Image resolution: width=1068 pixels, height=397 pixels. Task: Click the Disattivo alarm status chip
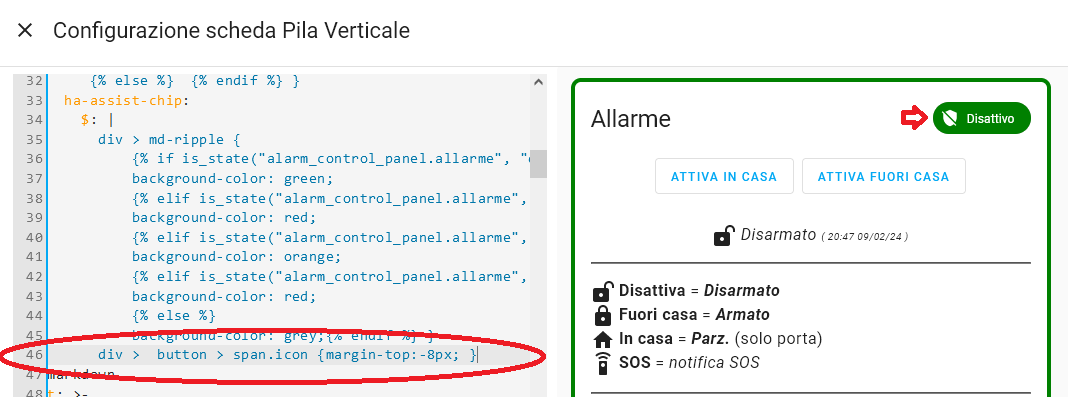981,118
